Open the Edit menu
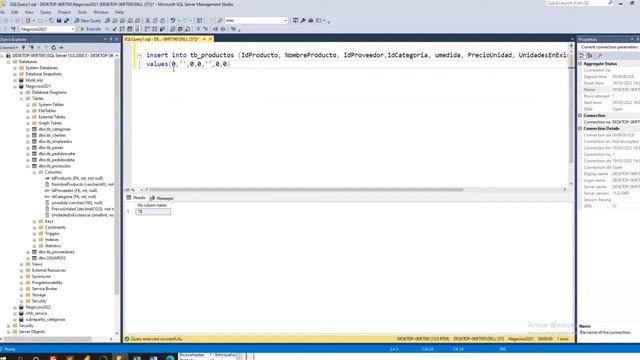Image resolution: width=640 pixels, height=360 pixels. point(15,12)
